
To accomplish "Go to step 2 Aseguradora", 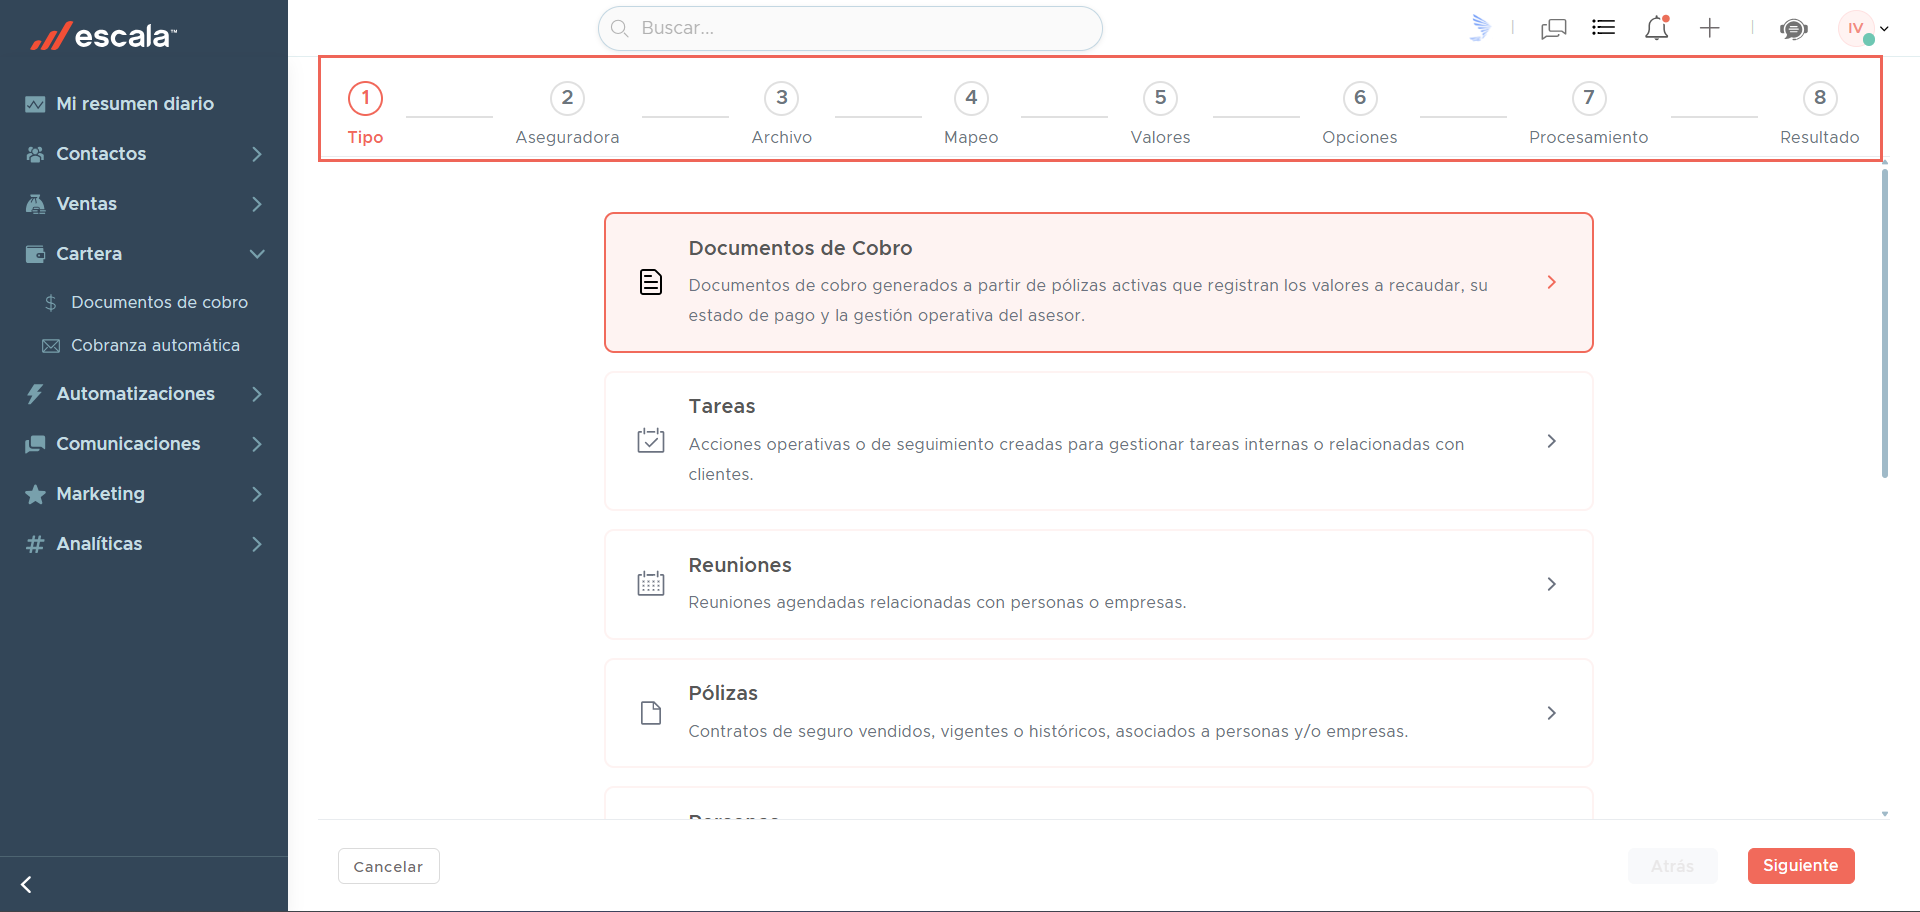I will (567, 113).
